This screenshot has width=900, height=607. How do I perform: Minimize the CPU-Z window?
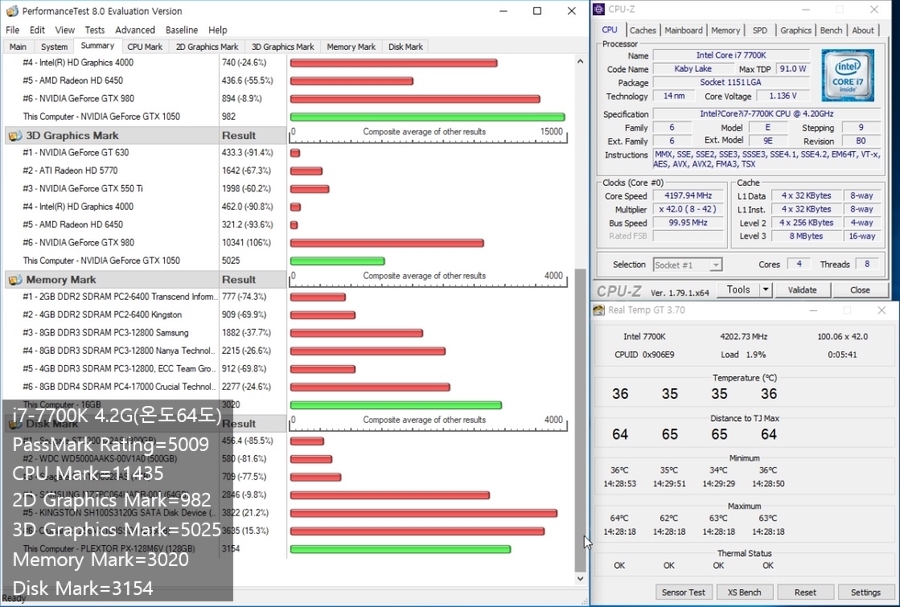805,9
